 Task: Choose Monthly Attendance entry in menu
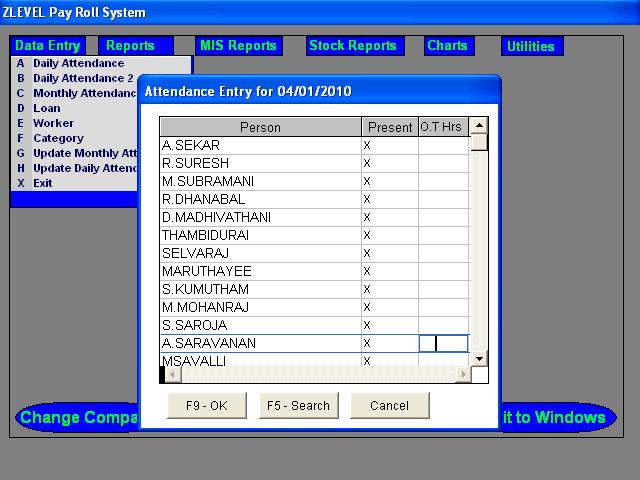pos(76,93)
